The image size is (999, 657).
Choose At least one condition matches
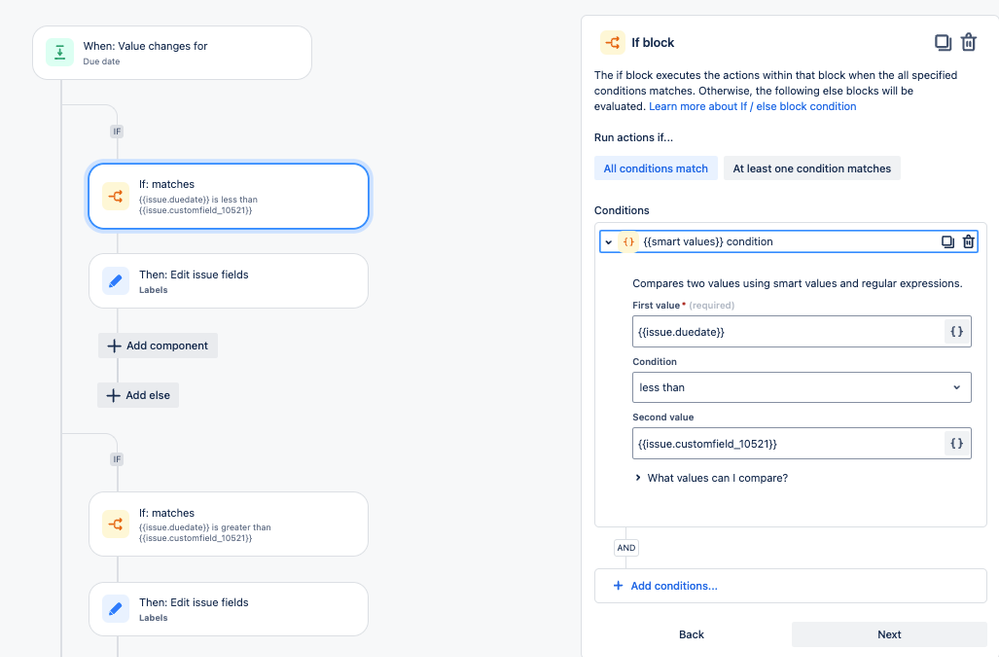[812, 168]
